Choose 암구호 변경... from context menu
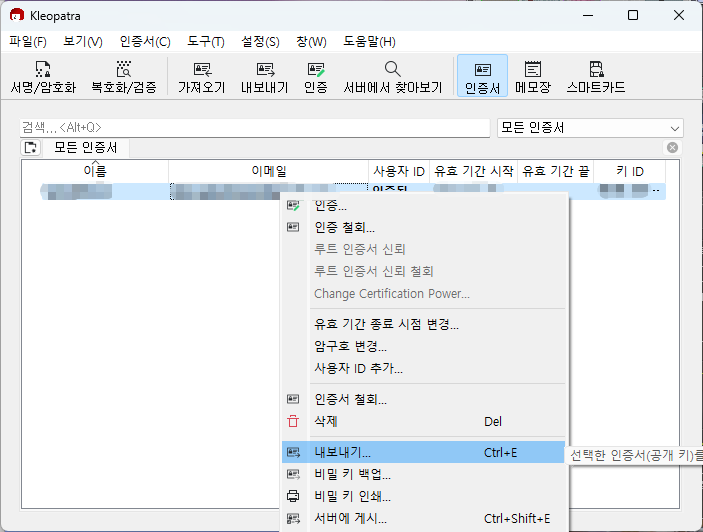 pyautogui.click(x=423, y=346)
